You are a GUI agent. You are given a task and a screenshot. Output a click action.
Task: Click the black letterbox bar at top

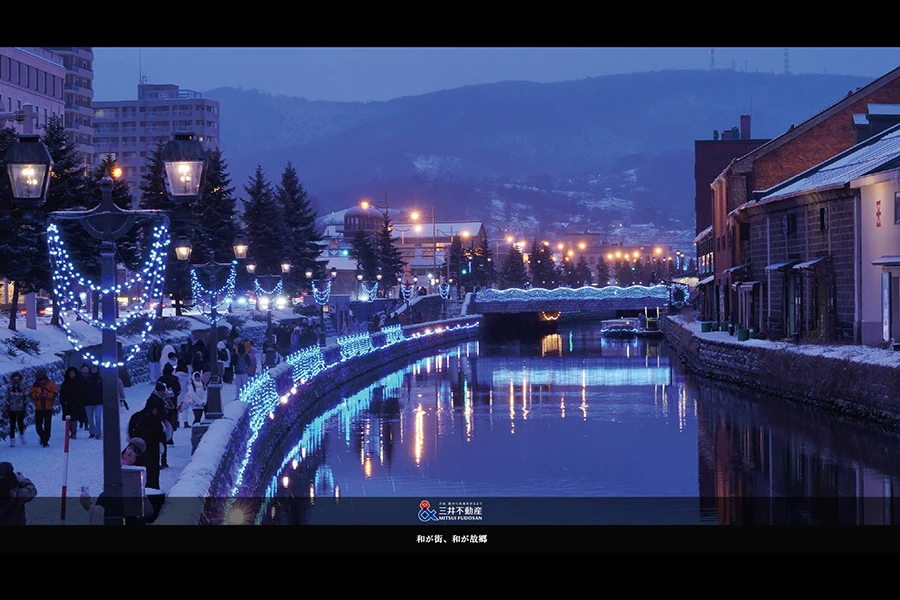450,22
